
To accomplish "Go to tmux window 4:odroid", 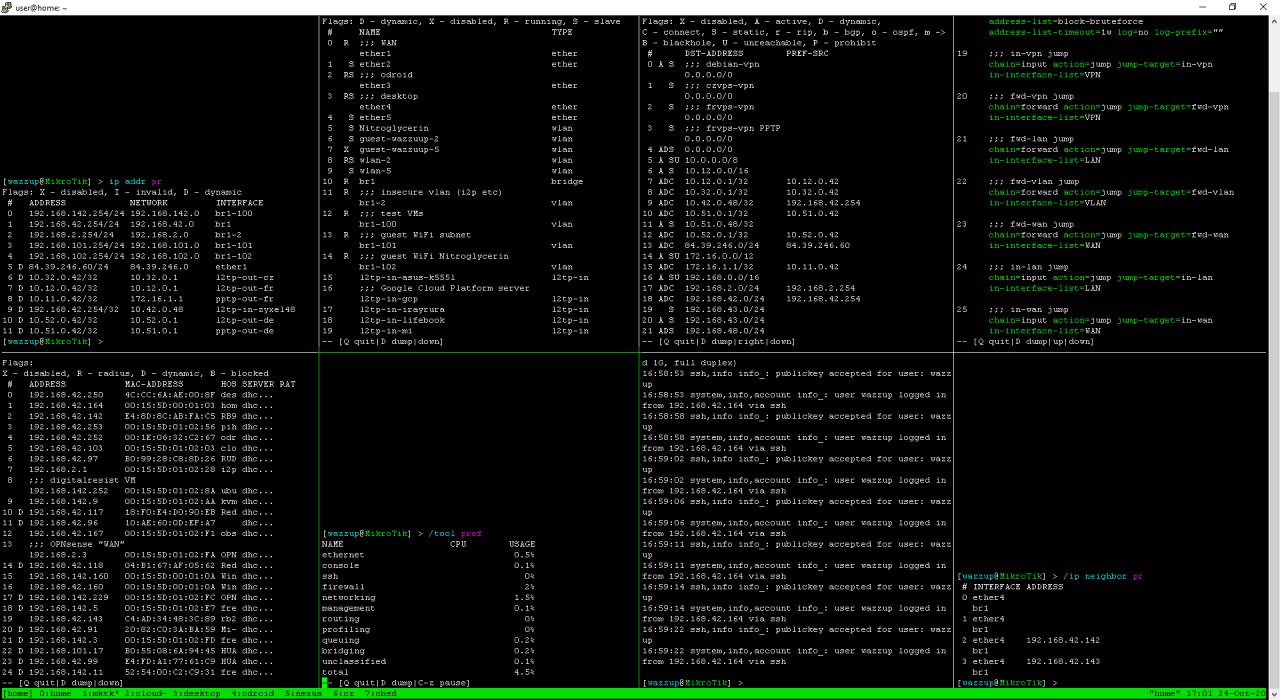I will (253, 692).
